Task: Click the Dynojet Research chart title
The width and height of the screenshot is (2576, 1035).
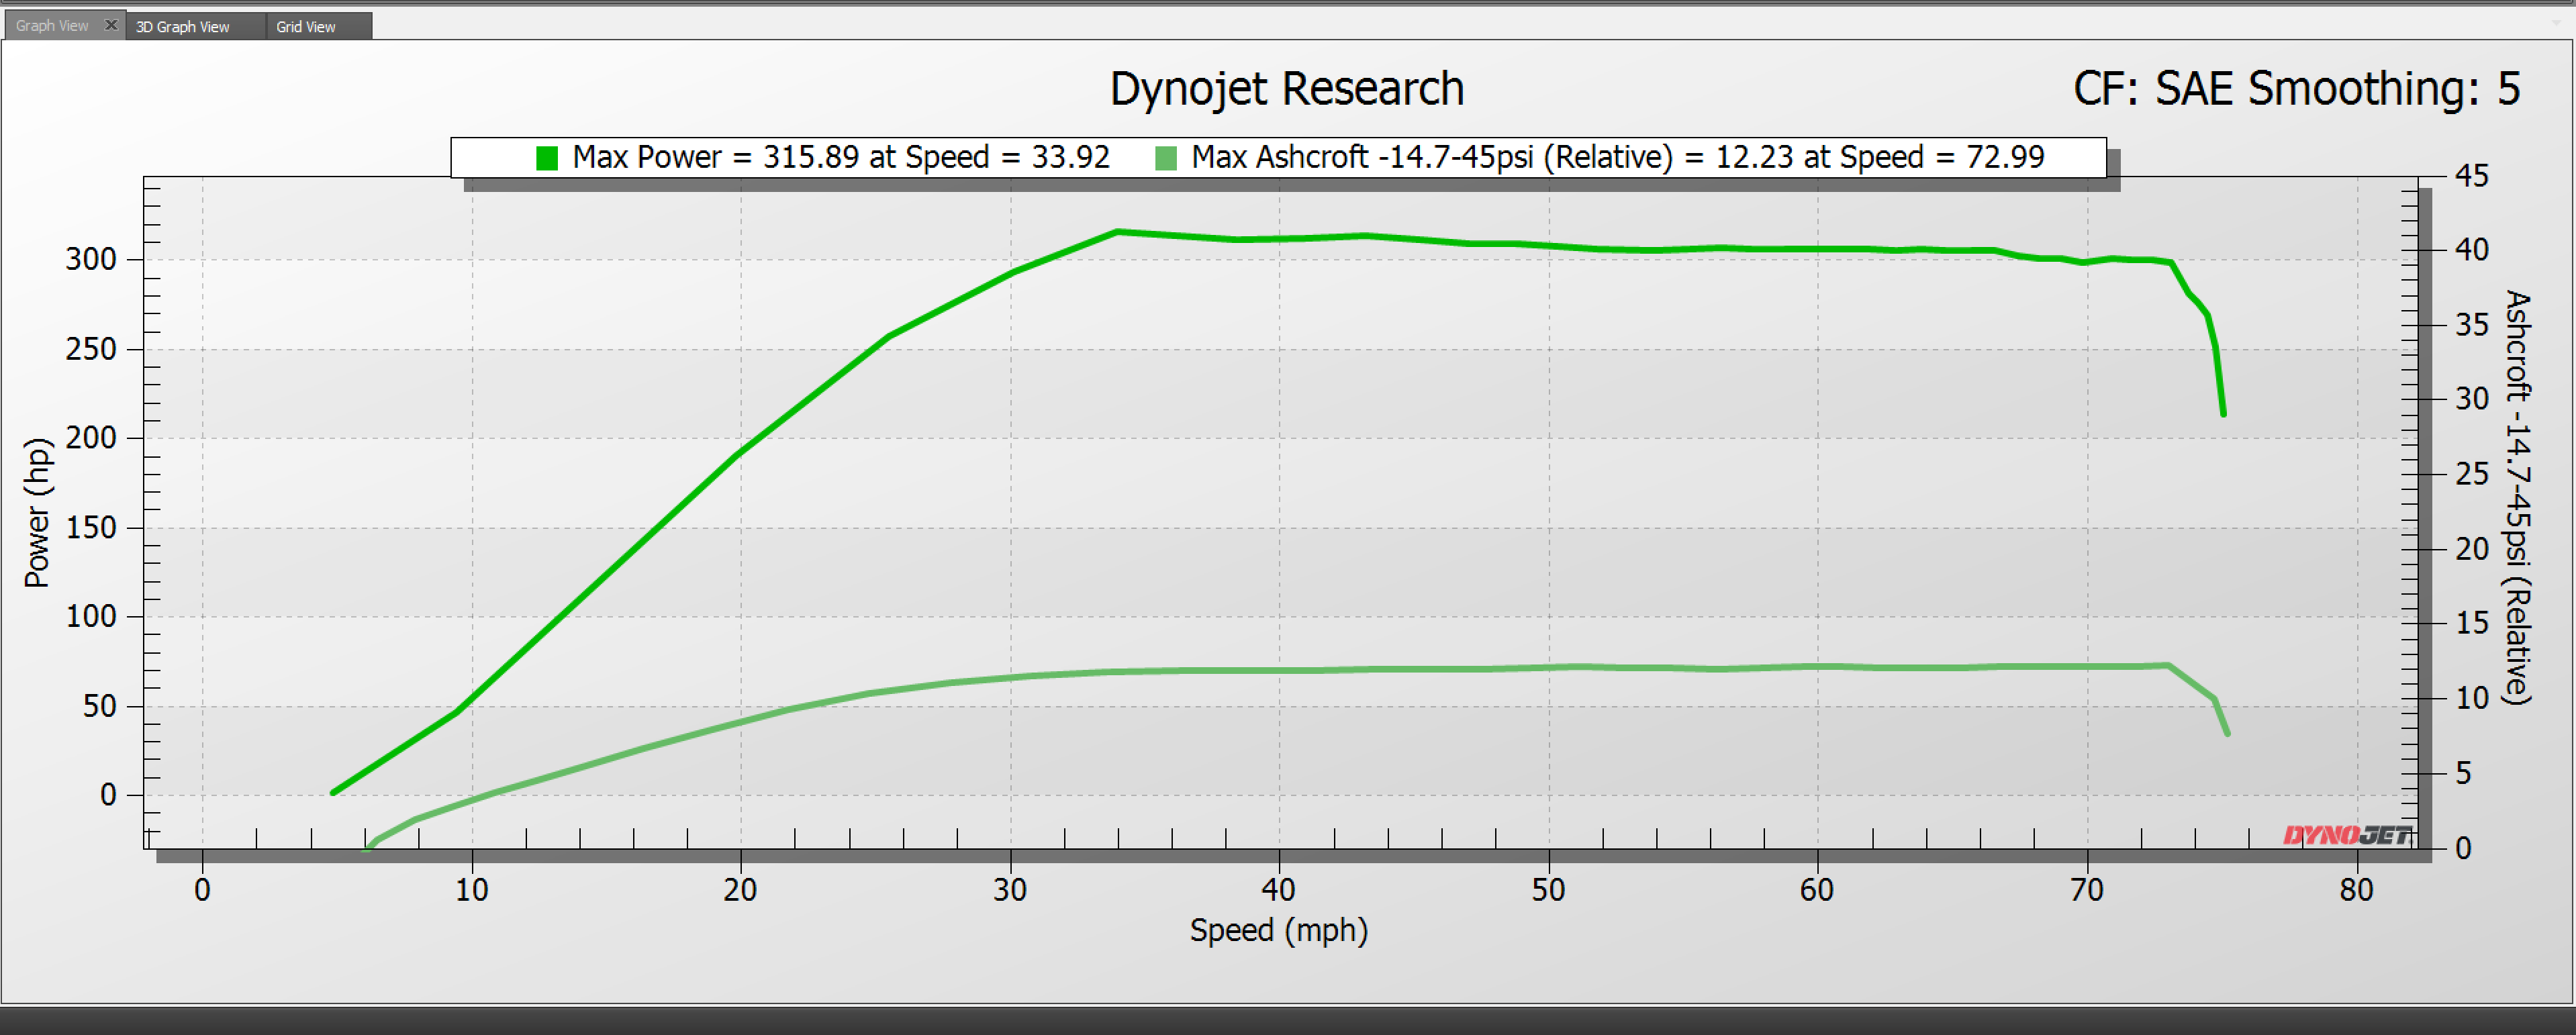Action: click(x=1286, y=89)
